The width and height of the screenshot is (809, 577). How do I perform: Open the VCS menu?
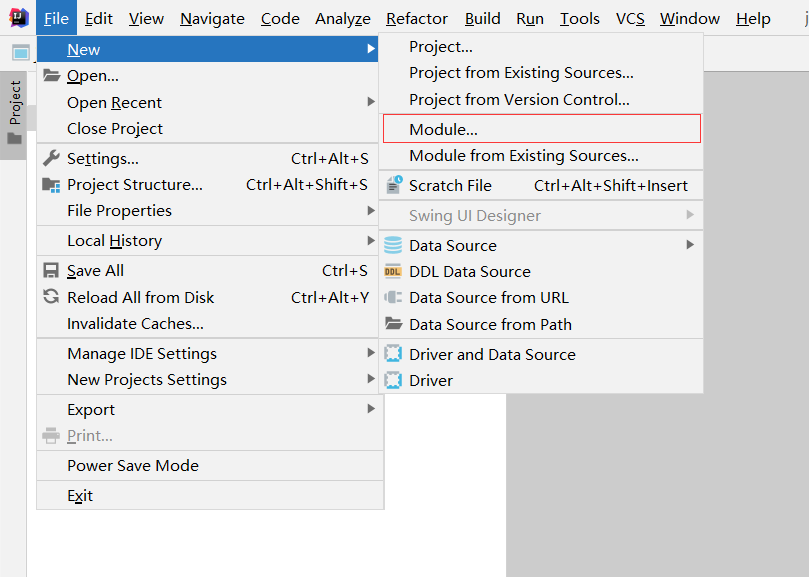point(631,18)
